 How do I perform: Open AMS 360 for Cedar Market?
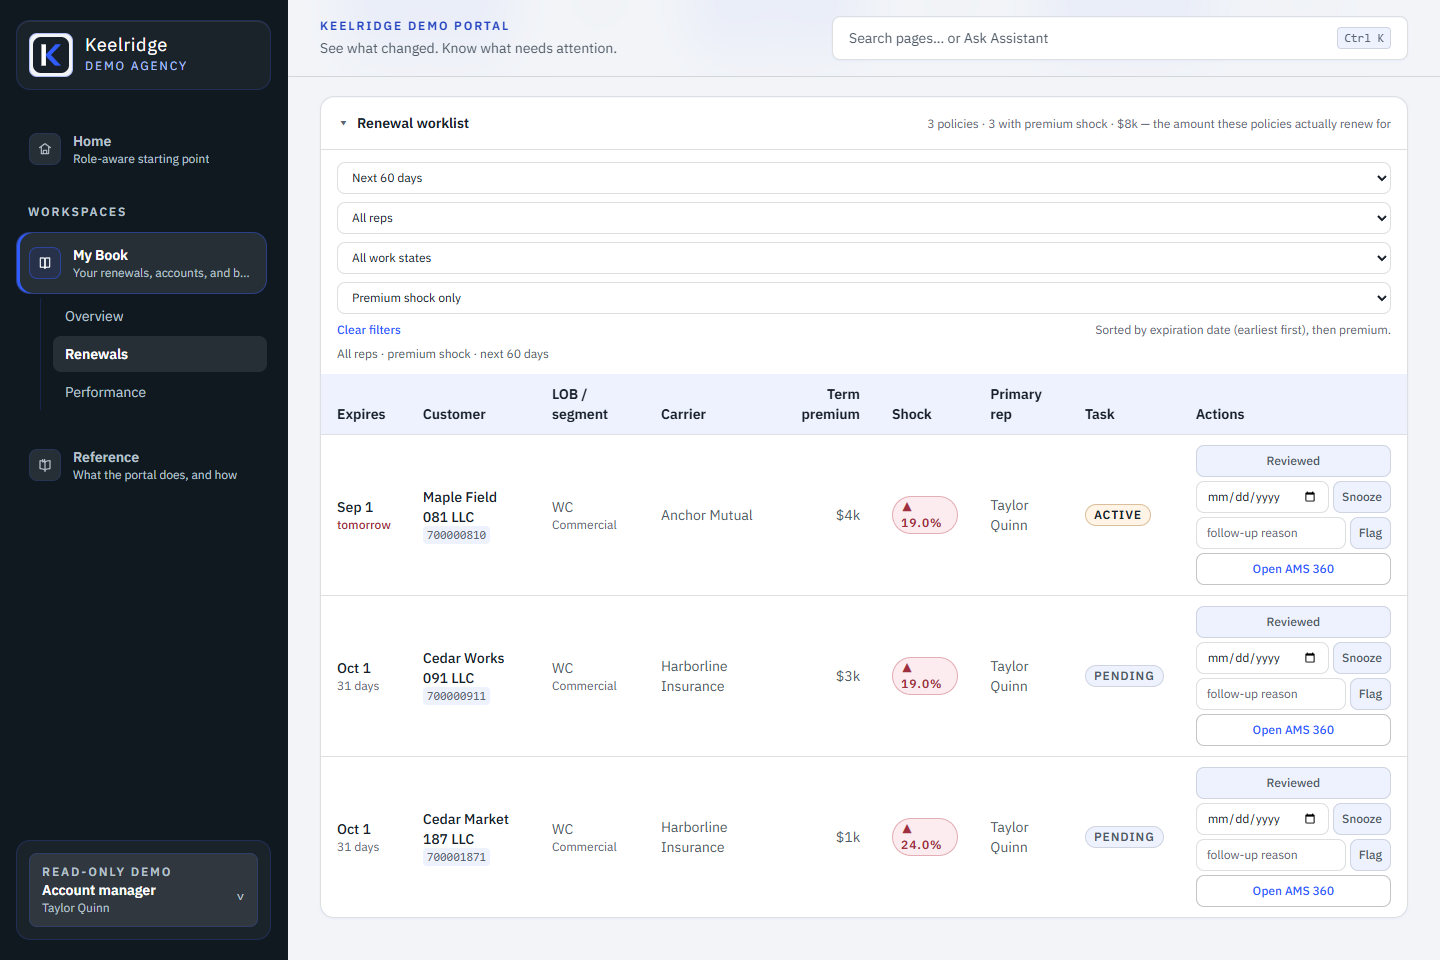click(x=1293, y=891)
